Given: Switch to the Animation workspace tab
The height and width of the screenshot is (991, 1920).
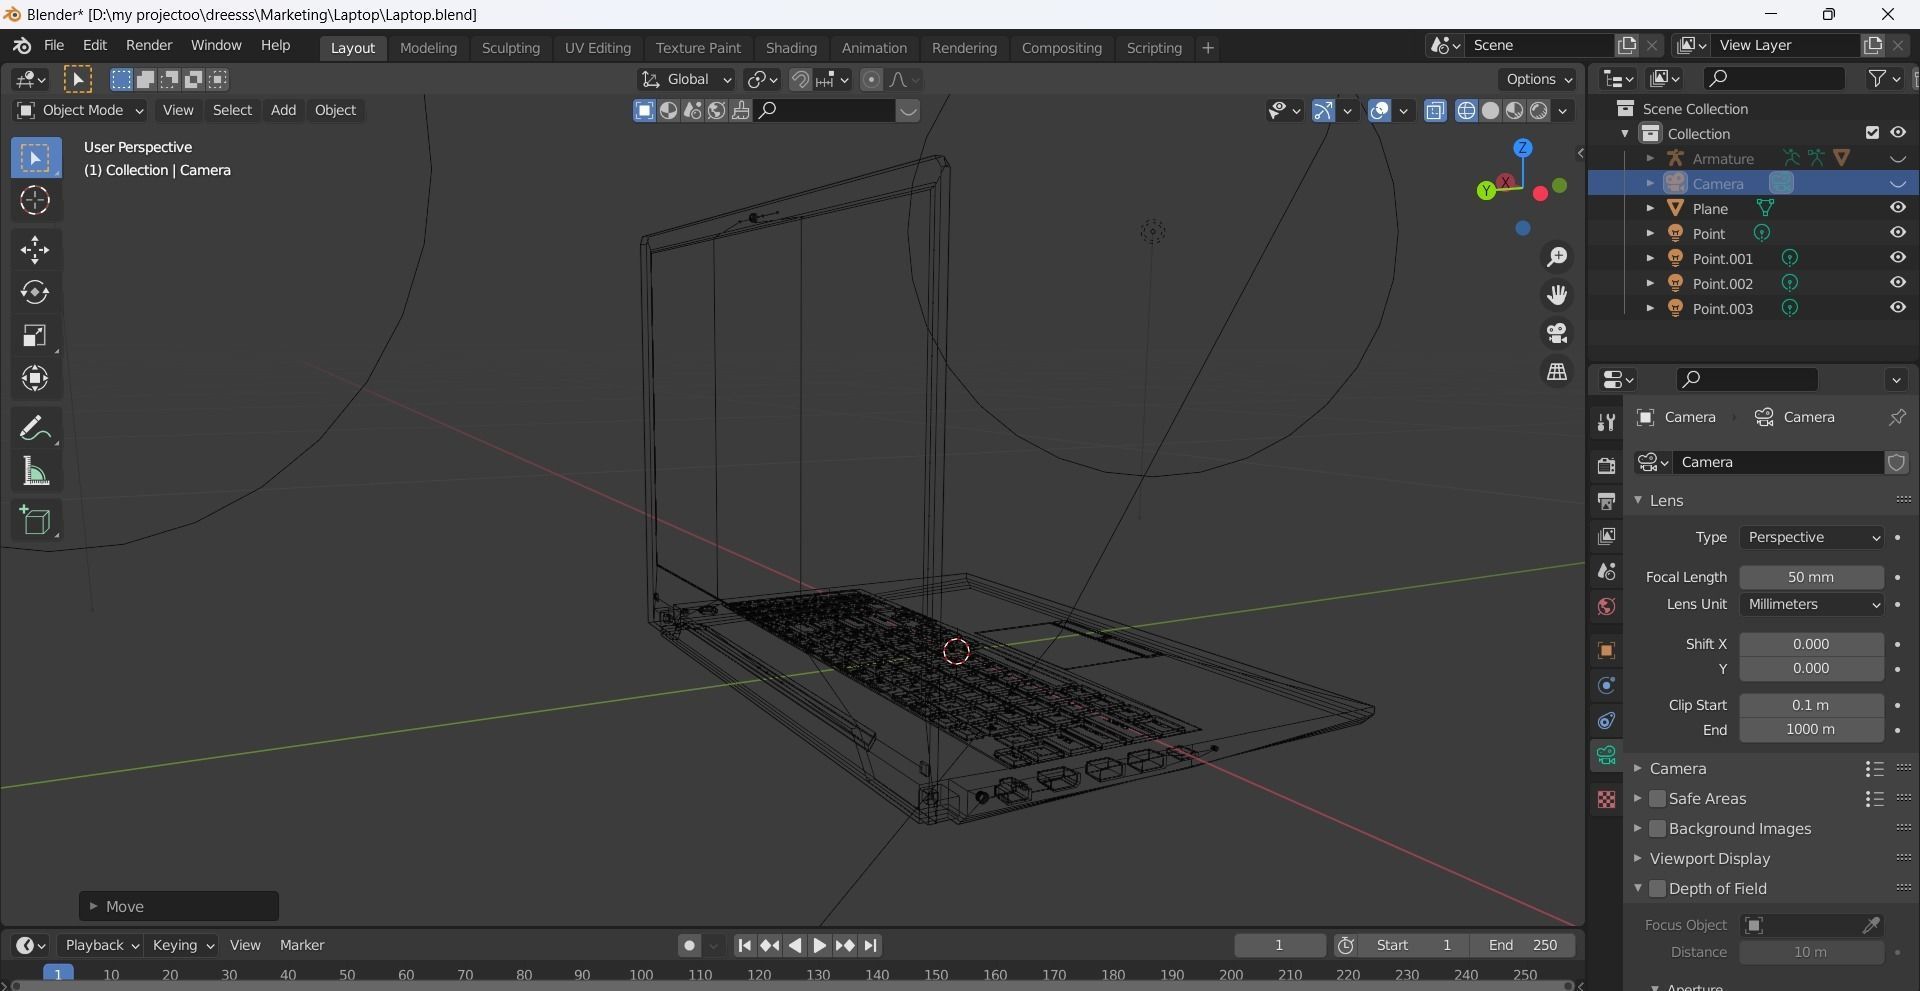Looking at the screenshot, I should [874, 48].
